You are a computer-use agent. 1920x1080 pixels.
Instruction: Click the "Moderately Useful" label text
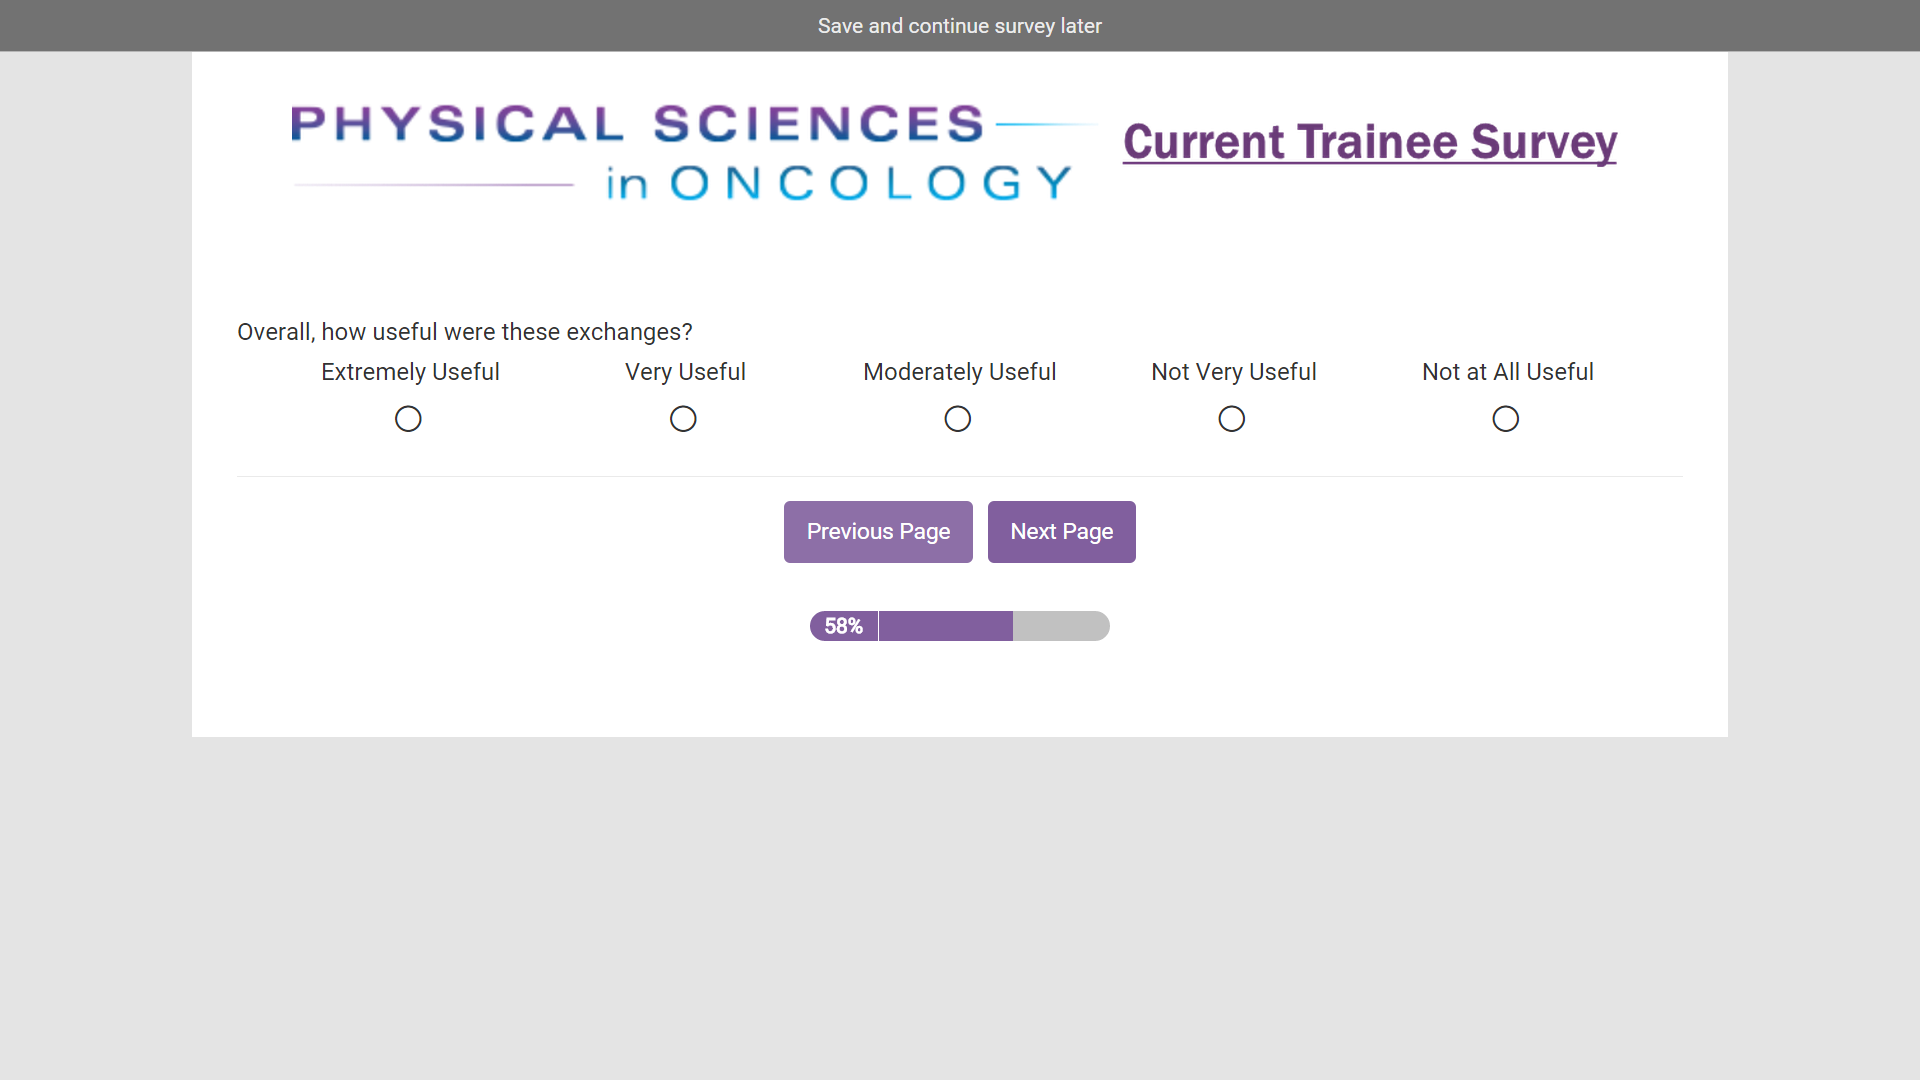pos(959,372)
